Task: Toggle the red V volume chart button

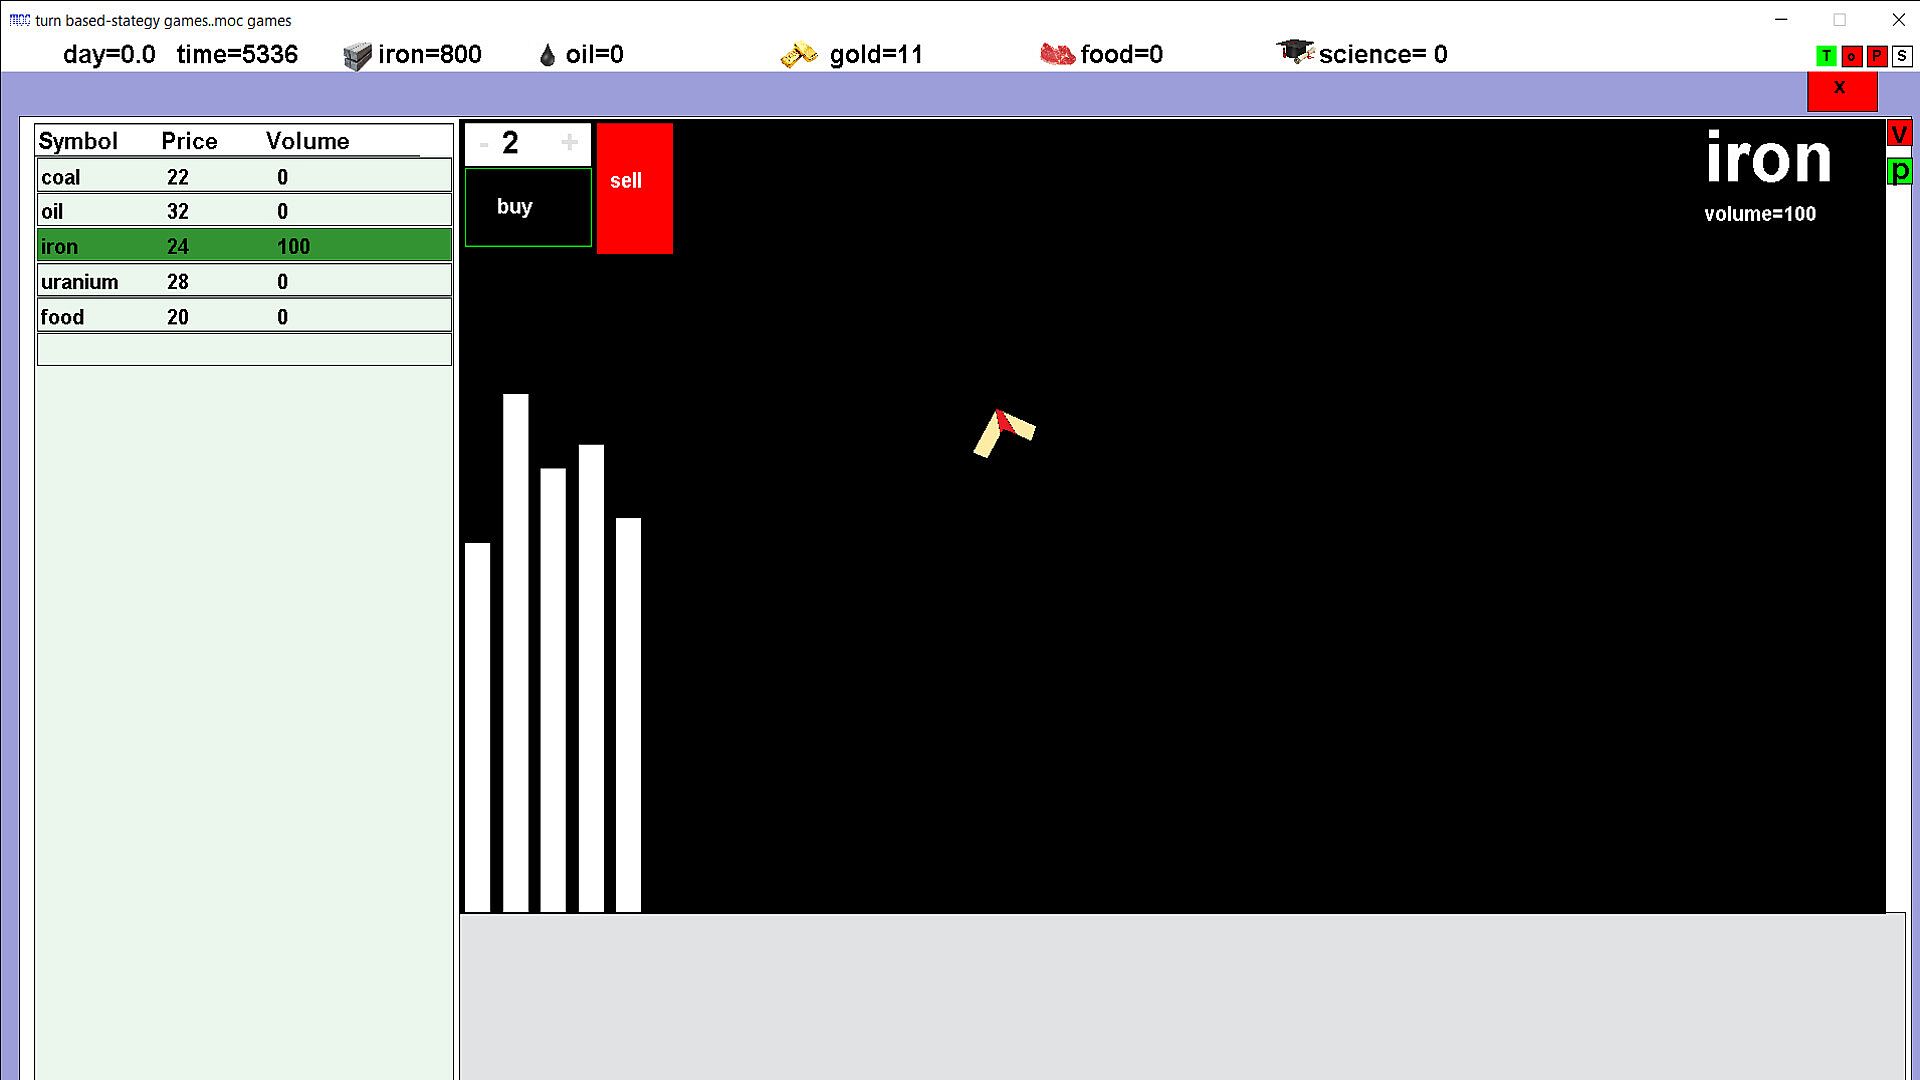Action: (1899, 134)
